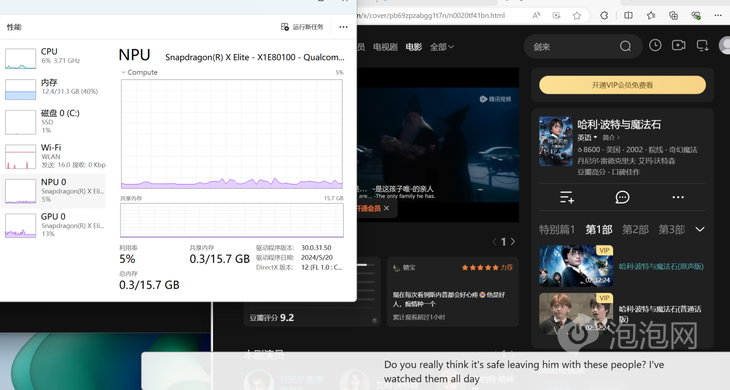Select the 电视剧 navigation item
This screenshot has height=390, width=730.
tap(385, 47)
